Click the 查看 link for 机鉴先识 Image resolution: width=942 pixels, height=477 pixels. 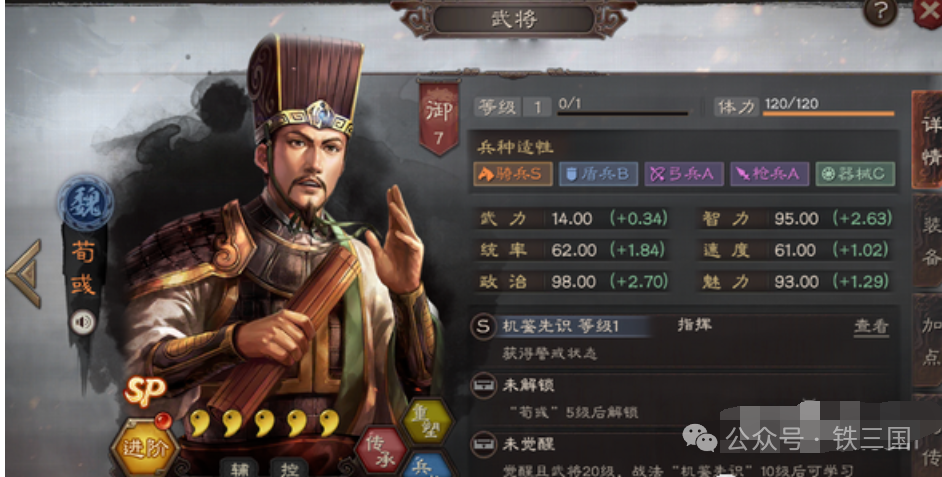871,326
